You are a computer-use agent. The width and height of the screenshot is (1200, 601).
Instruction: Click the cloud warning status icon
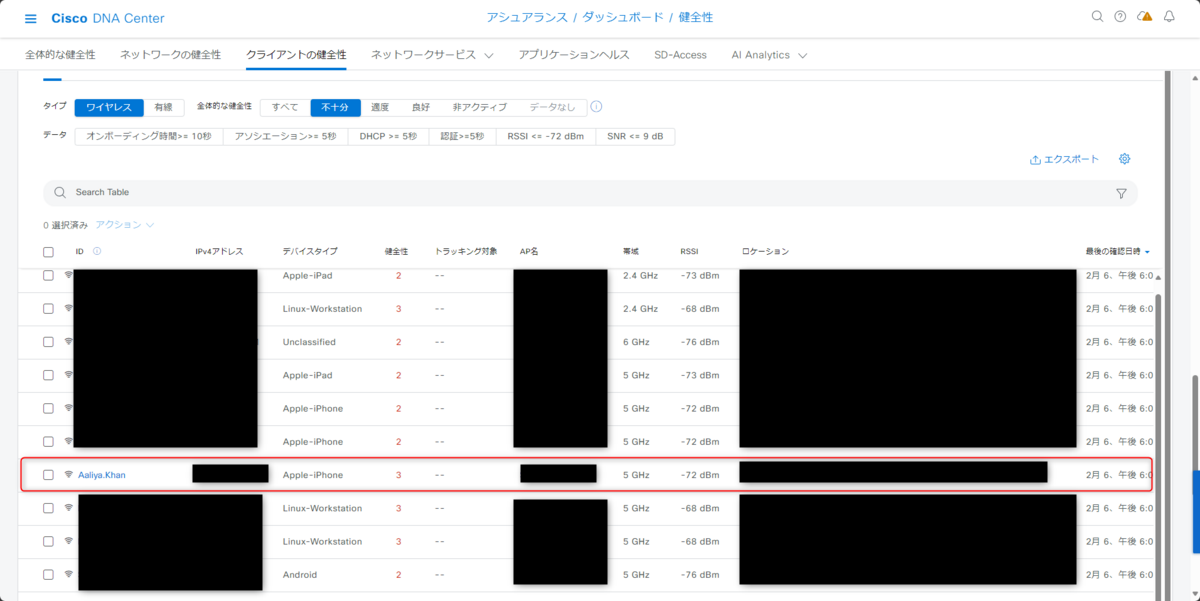click(1145, 17)
